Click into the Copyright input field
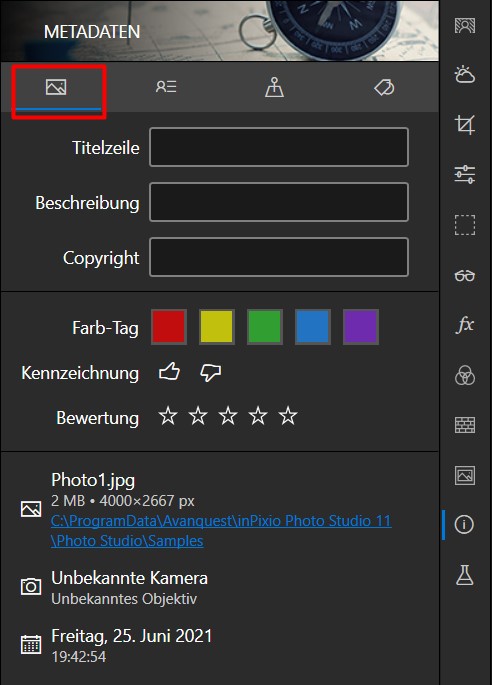 tap(279, 257)
